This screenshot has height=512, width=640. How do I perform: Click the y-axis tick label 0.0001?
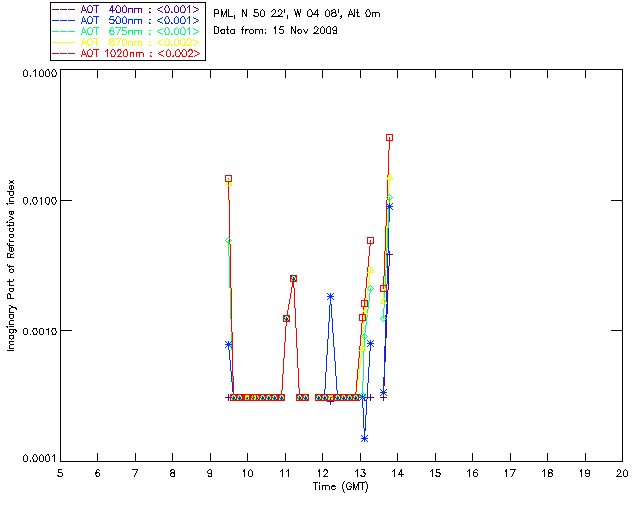[39, 459]
